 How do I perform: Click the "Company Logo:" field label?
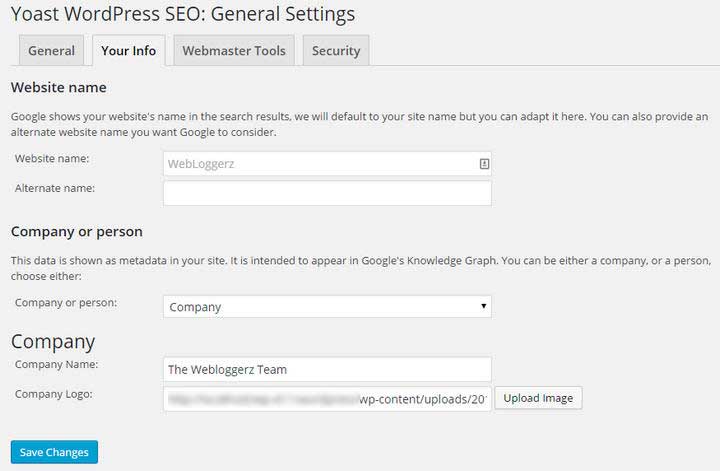(54, 394)
